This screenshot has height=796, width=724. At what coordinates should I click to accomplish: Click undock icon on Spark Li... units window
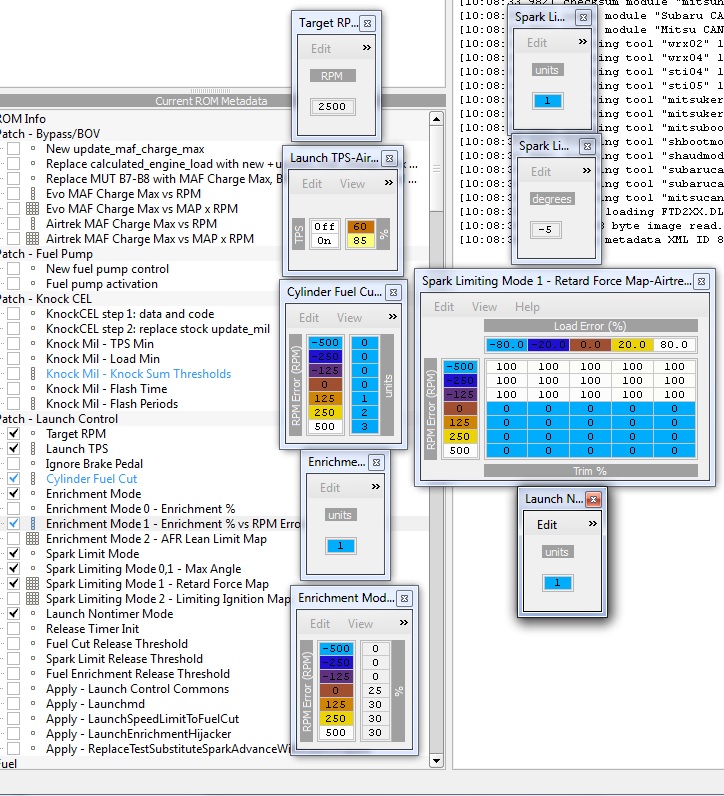(x=583, y=18)
